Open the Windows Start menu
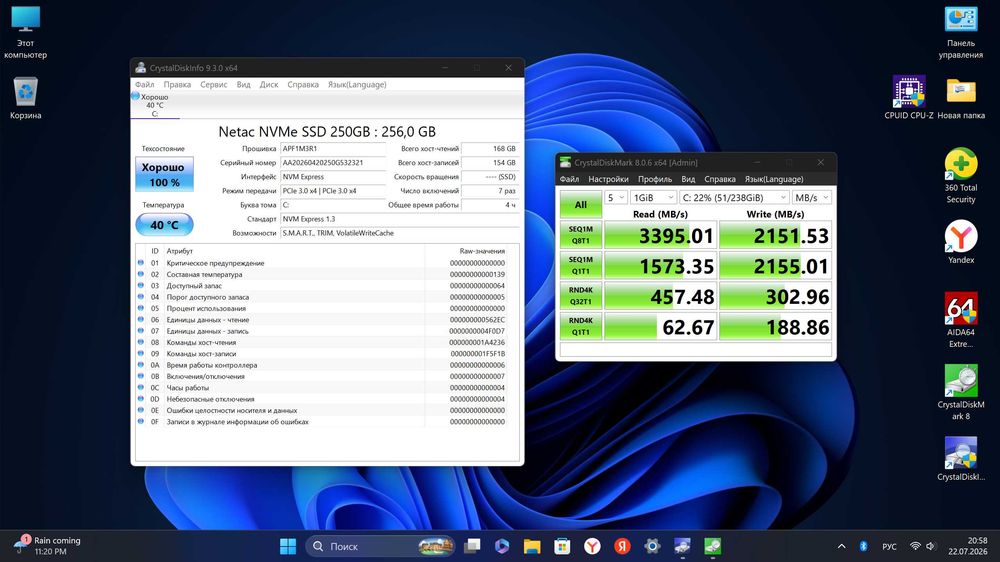Screen dimensions: 1000x562 click(288, 546)
